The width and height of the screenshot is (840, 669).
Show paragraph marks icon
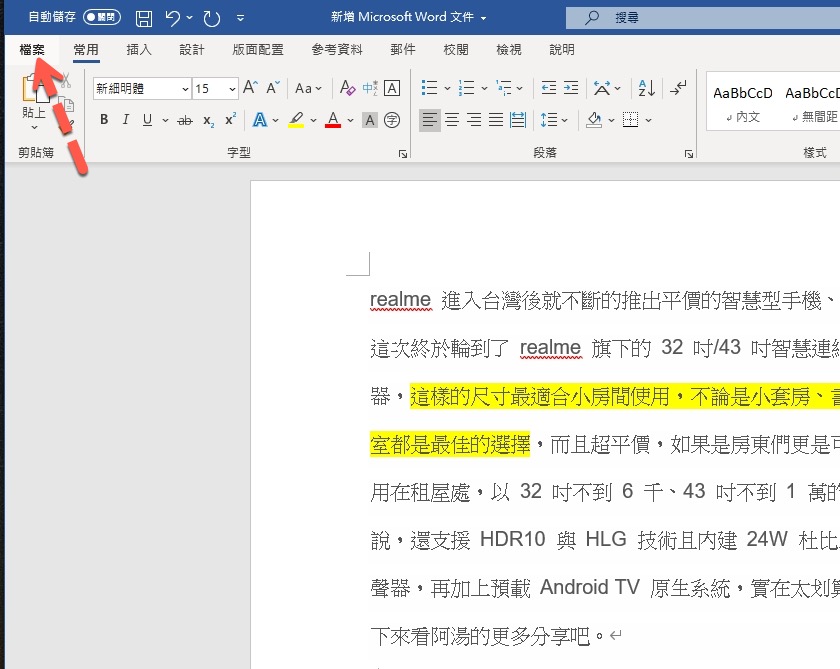(x=679, y=89)
